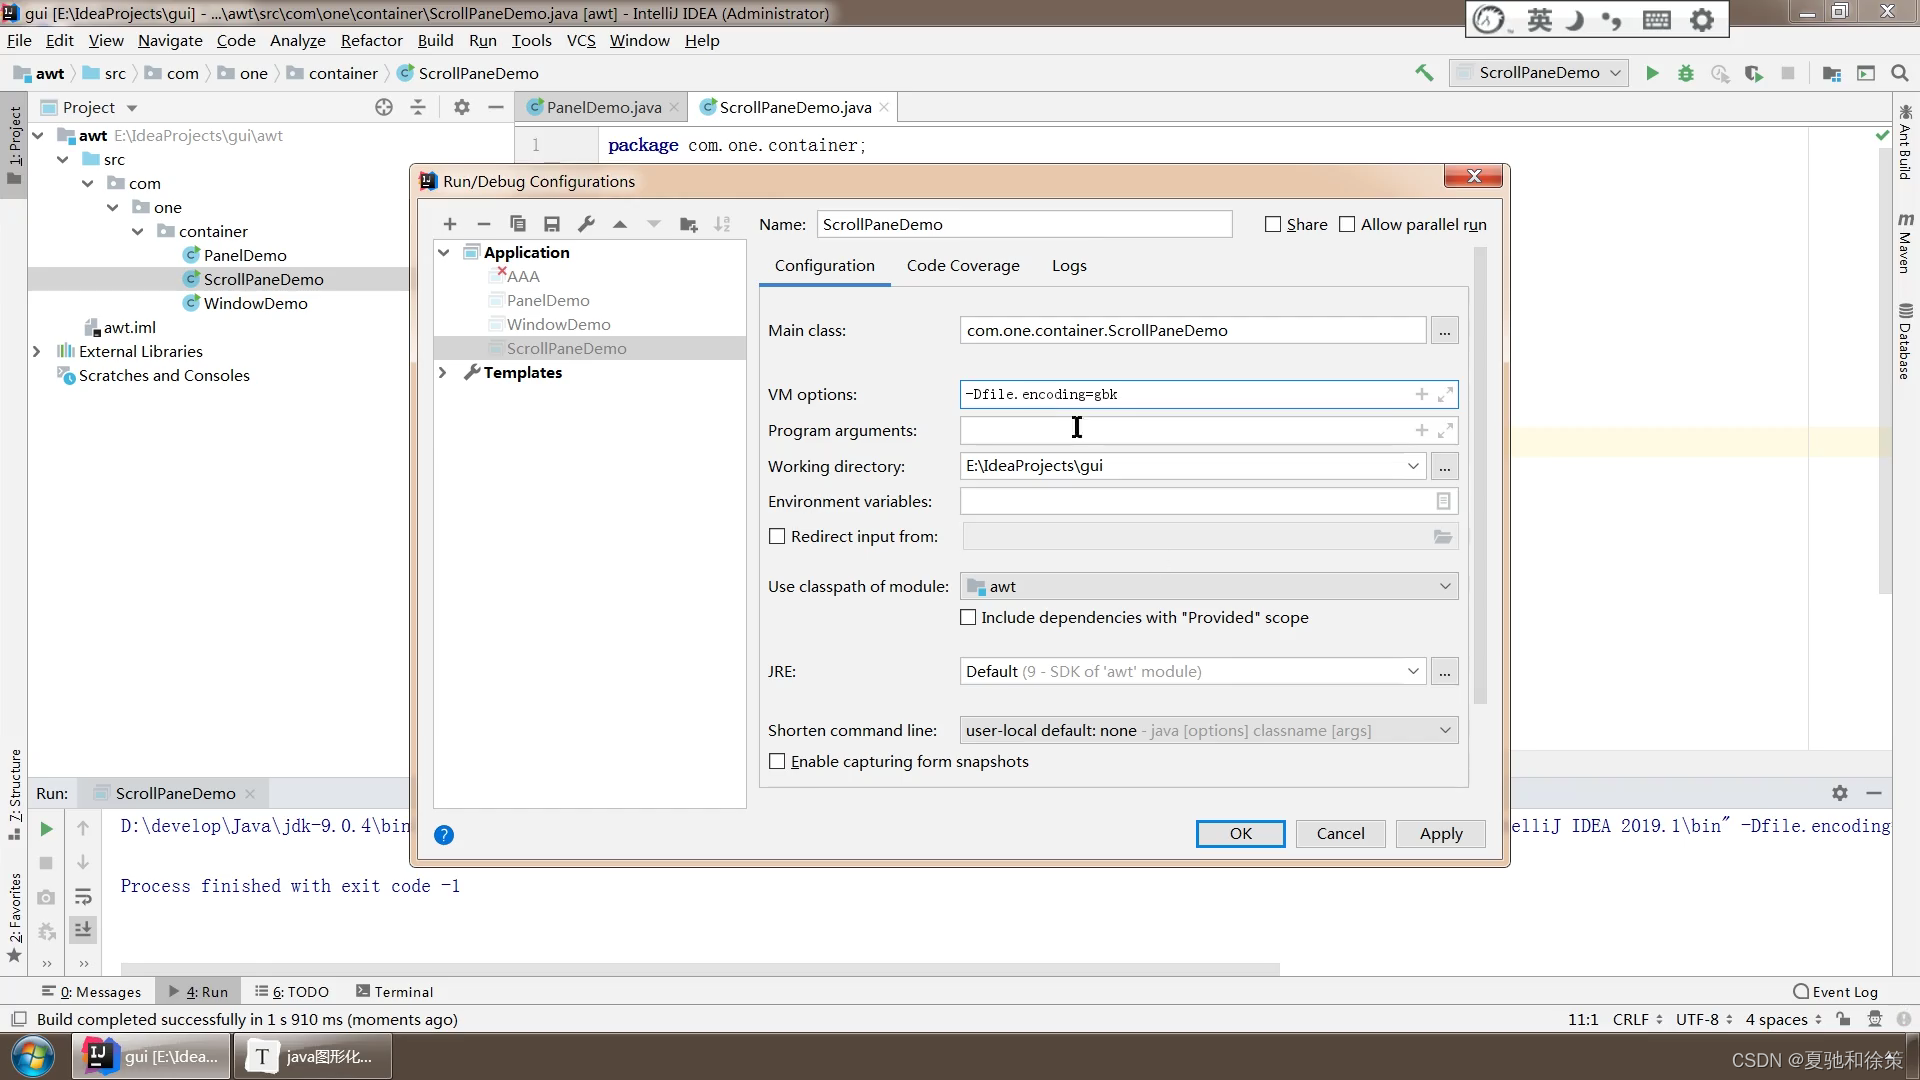Click inside the Program arguments field
Viewport: 1920px width, 1080px height.
click(1150, 430)
